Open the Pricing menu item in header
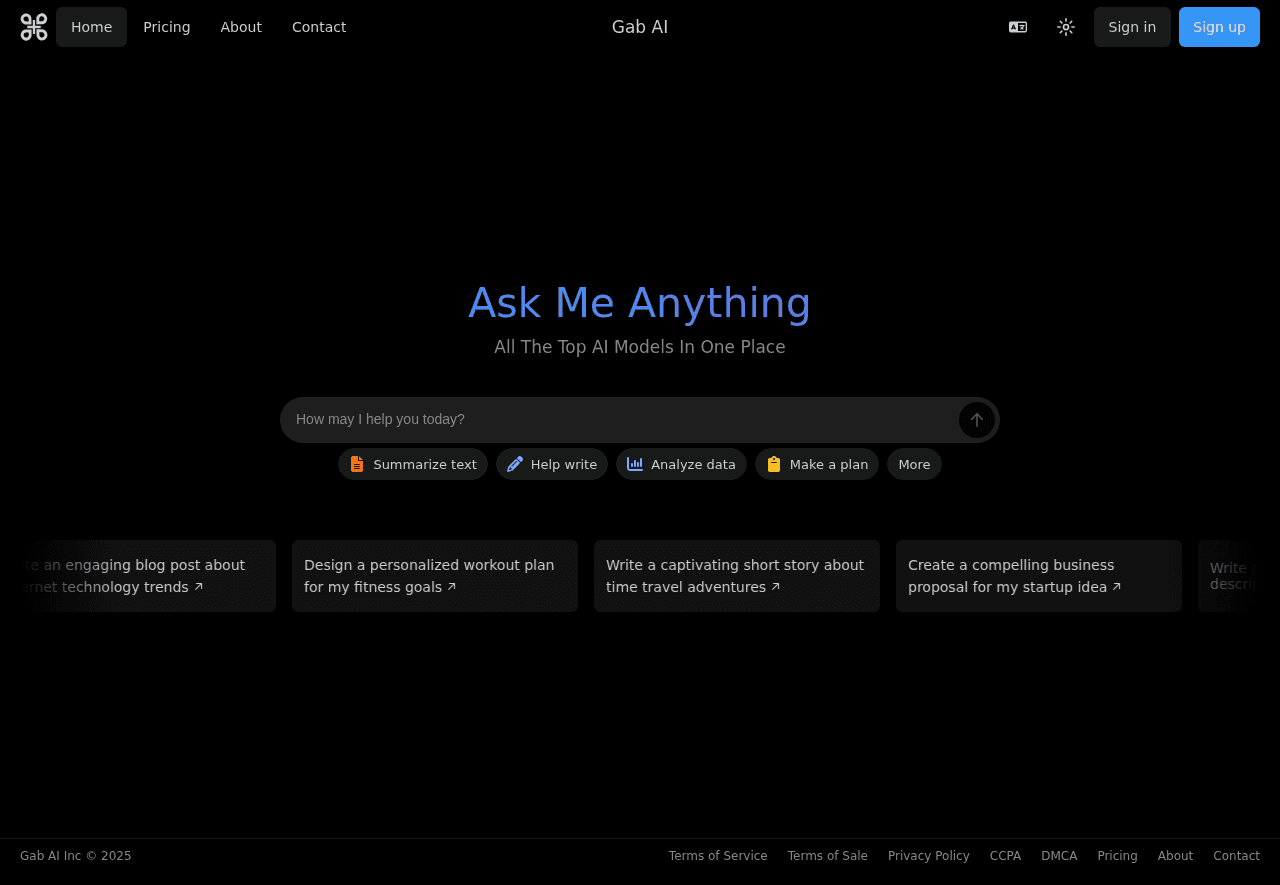The width and height of the screenshot is (1280, 885). [x=167, y=27]
